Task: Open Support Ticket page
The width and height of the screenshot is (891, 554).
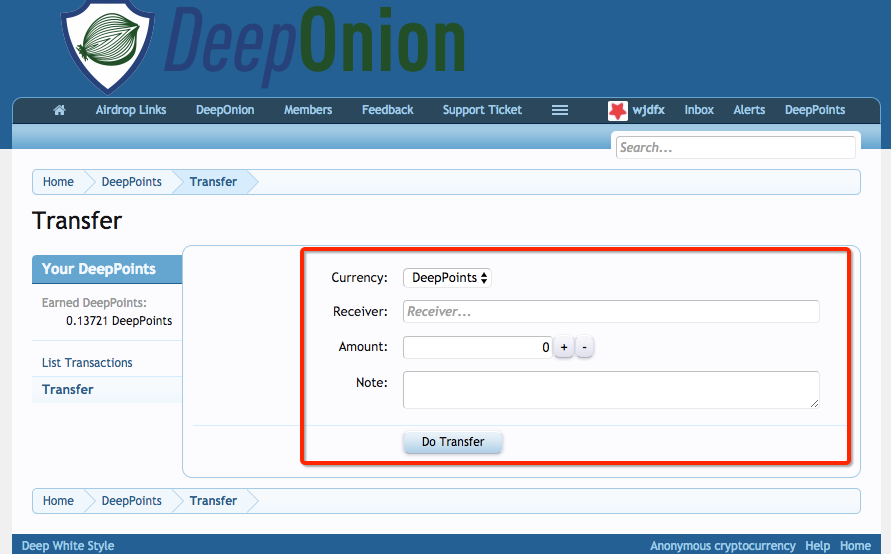Action: (482, 110)
